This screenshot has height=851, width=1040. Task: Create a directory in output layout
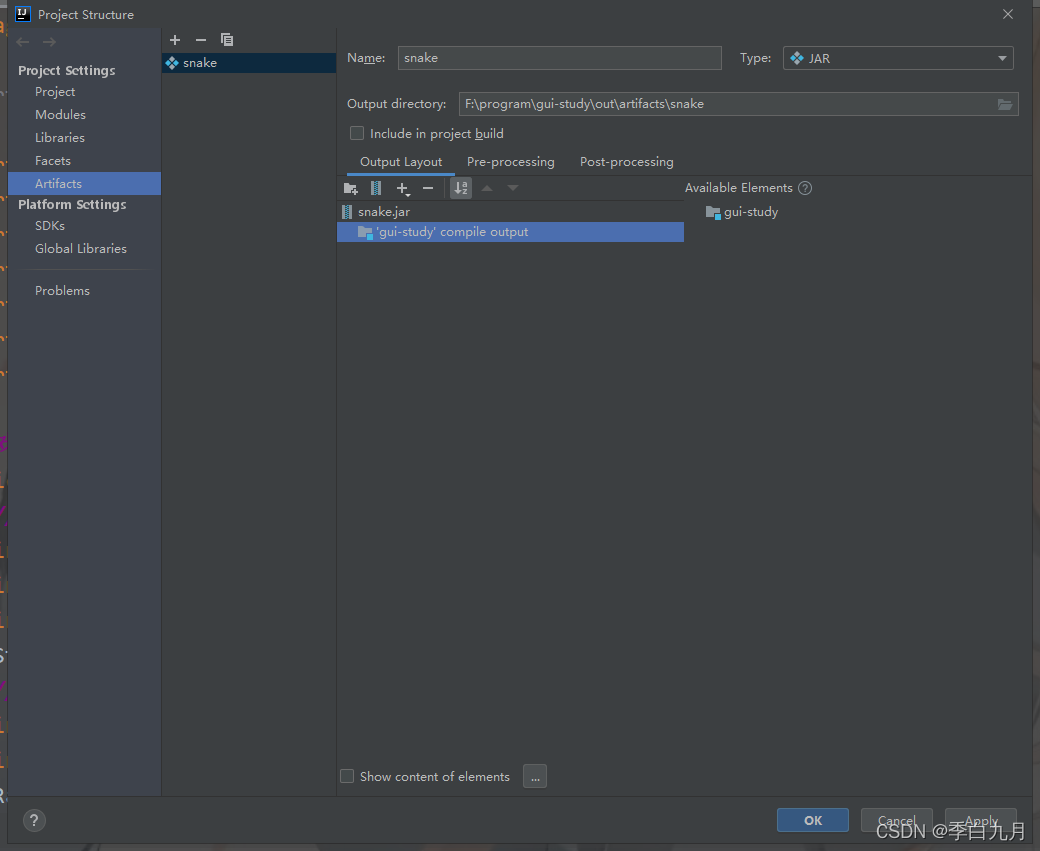[x=350, y=188]
